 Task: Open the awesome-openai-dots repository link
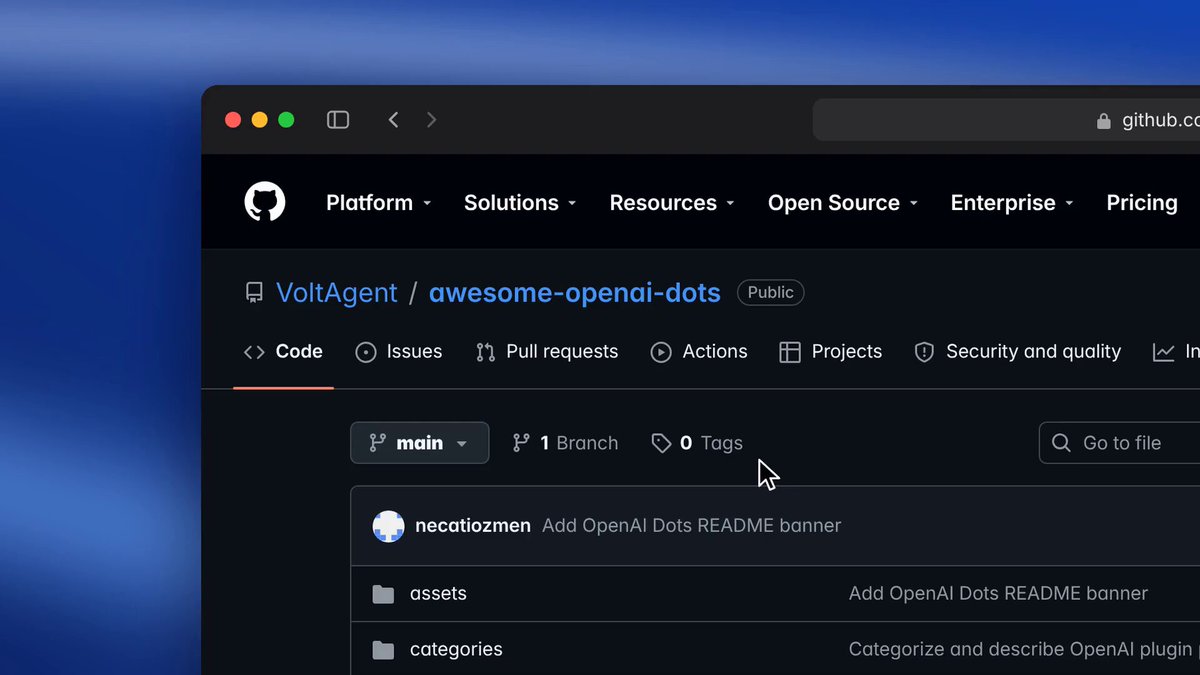tap(575, 293)
